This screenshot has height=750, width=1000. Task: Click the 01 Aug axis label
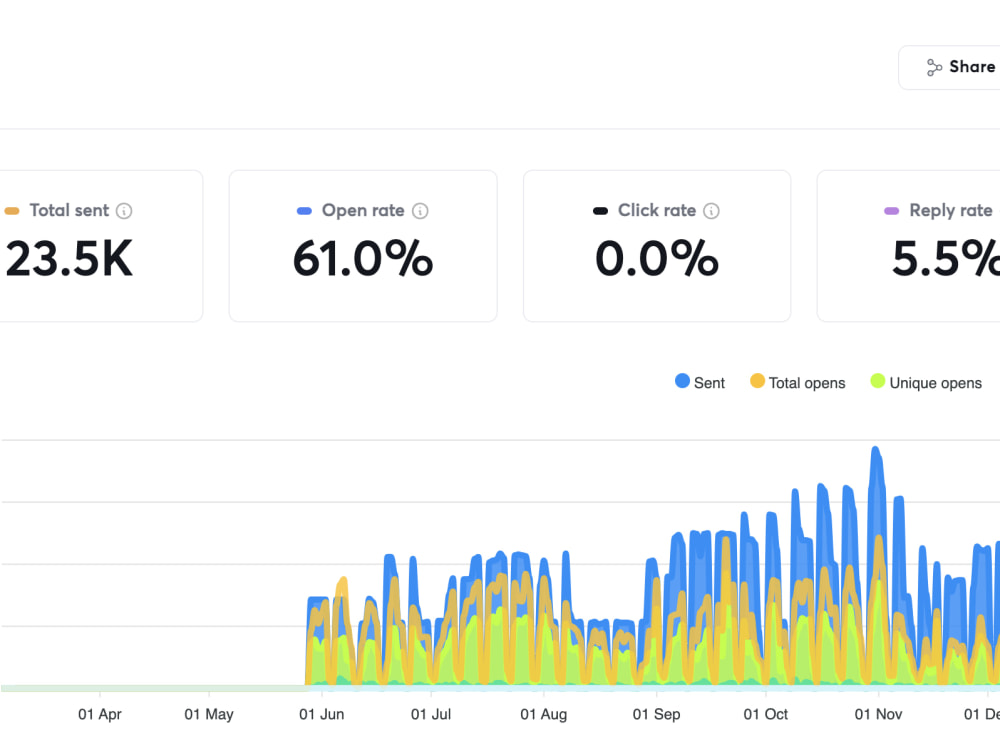coord(544,714)
